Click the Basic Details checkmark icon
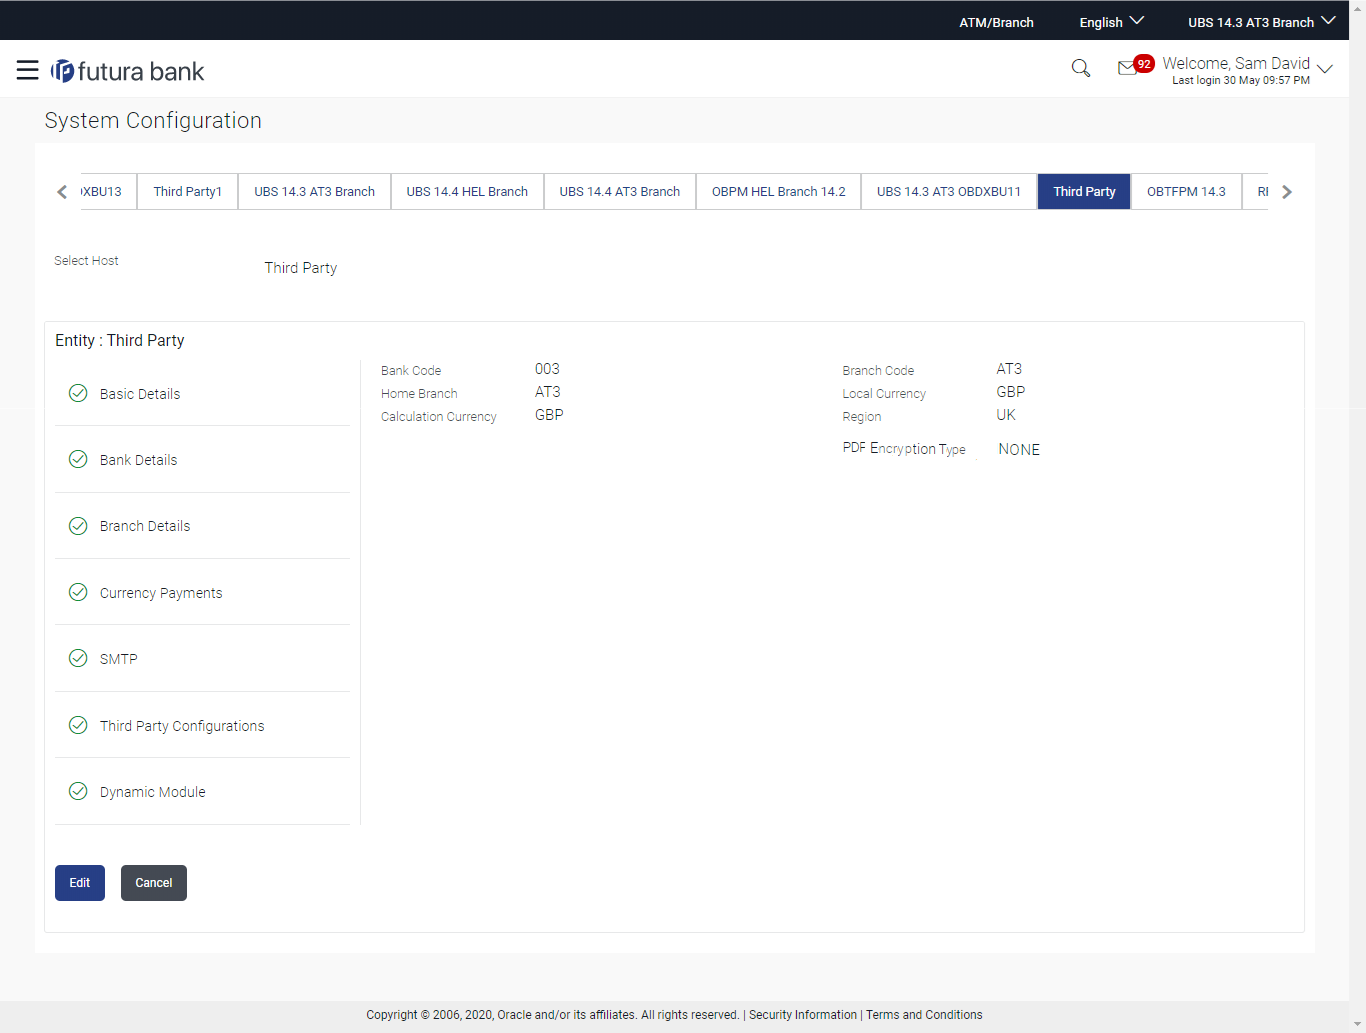1366x1033 pixels. [78, 393]
